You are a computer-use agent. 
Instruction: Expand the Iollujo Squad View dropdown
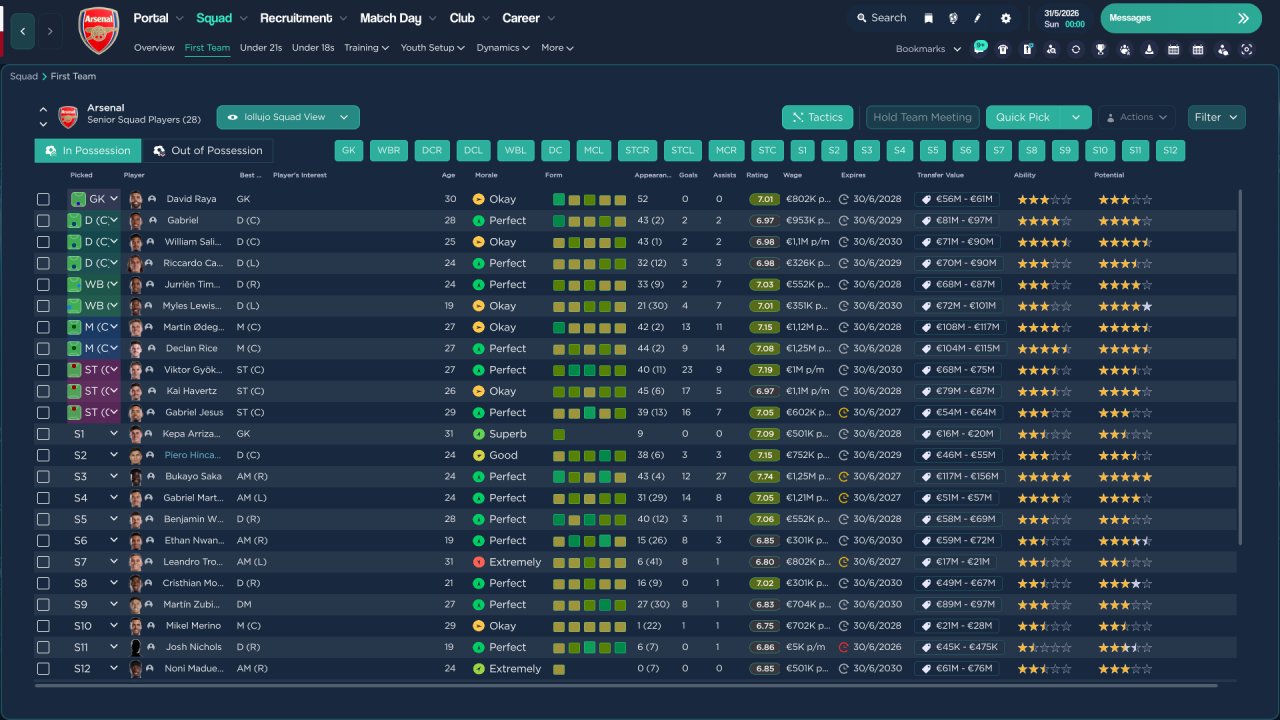(288, 117)
